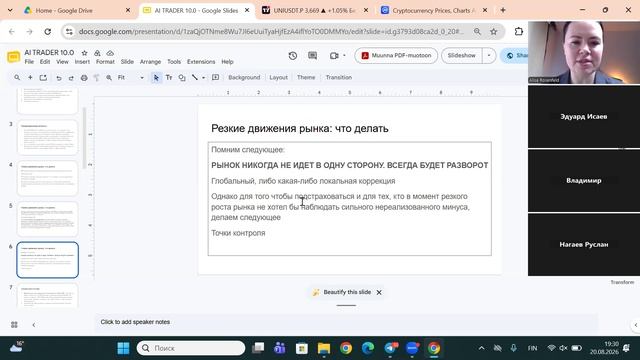Image resolution: width=640 pixels, height=360 pixels.
Task: Open Wi-Fi network icon in tray
Action: coord(551,348)
